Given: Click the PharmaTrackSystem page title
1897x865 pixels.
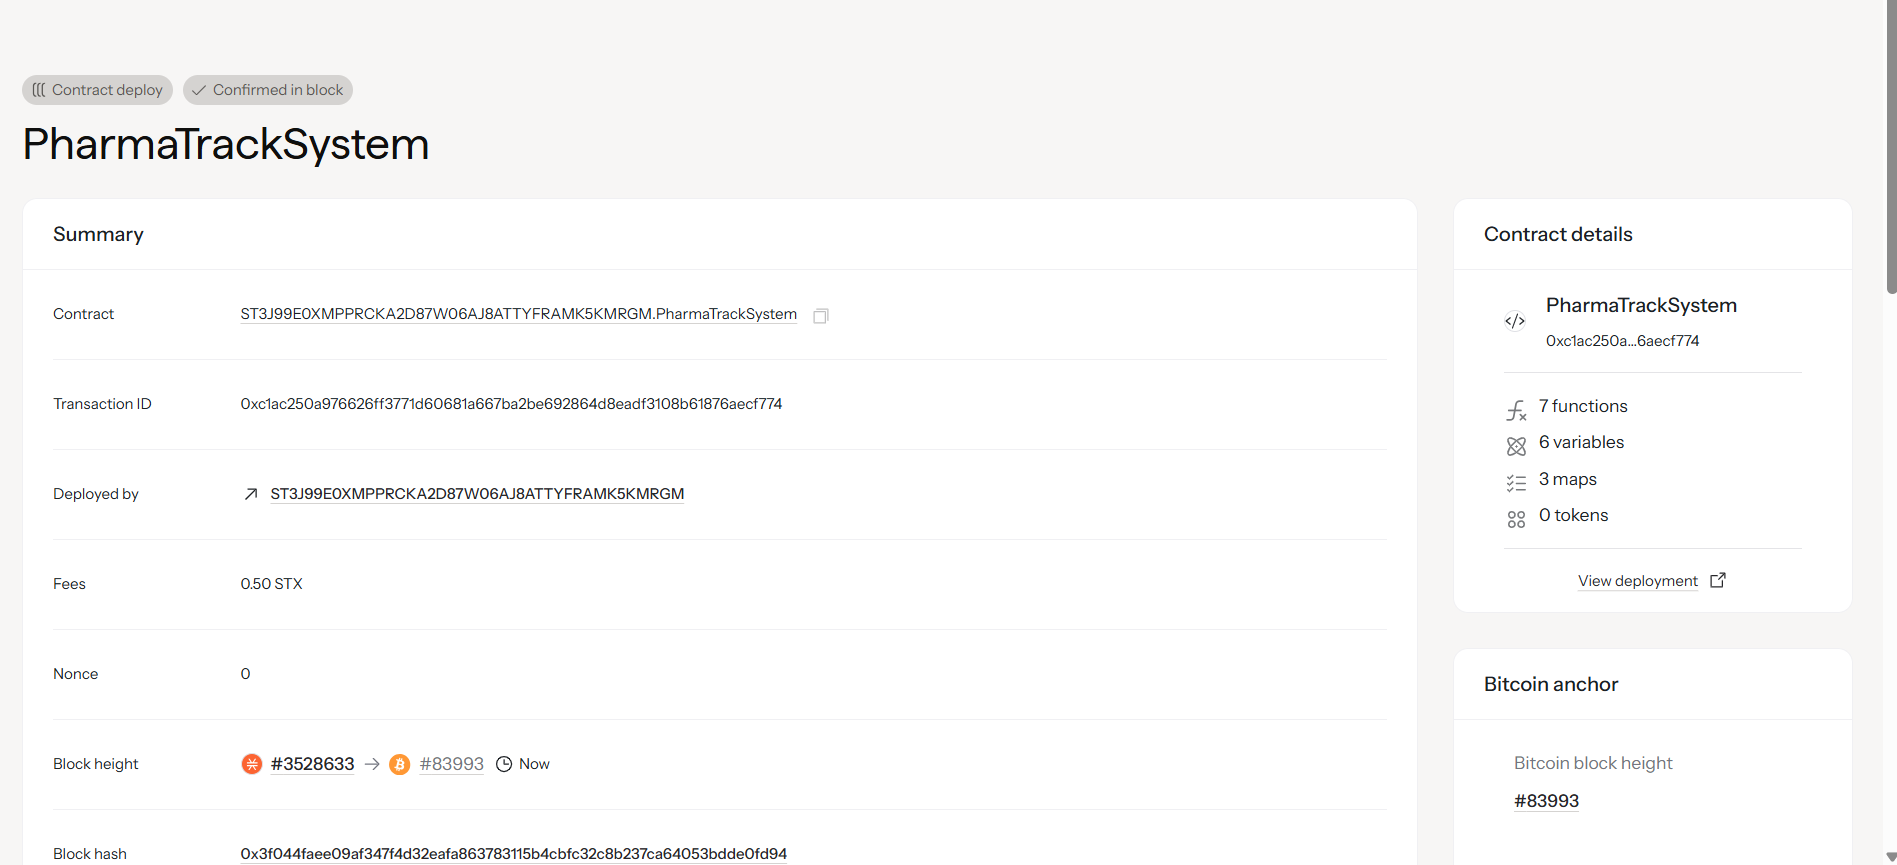Looking at the screenshot, I should 226,144.
